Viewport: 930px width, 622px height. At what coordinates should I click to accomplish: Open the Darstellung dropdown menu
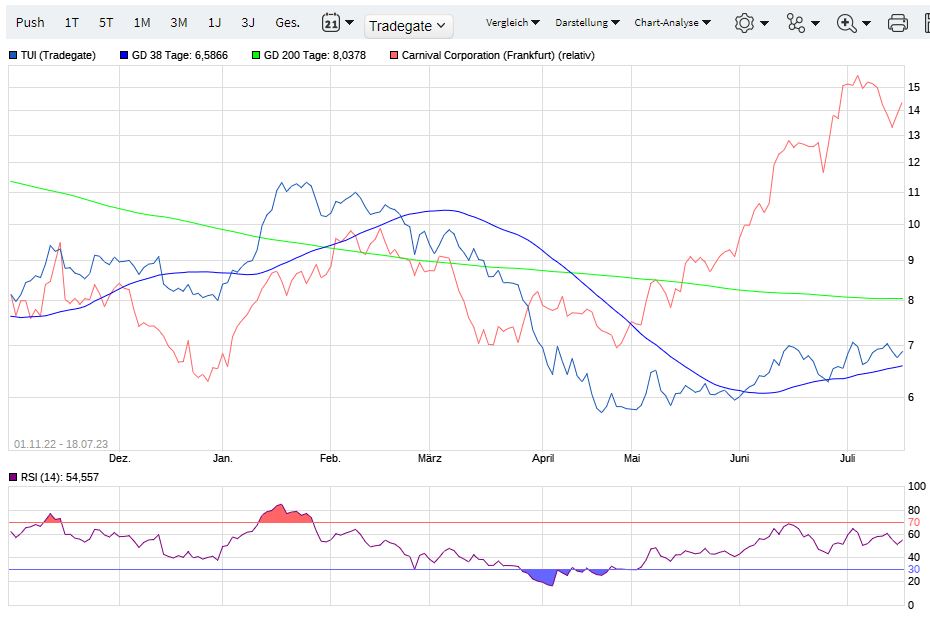587,23
